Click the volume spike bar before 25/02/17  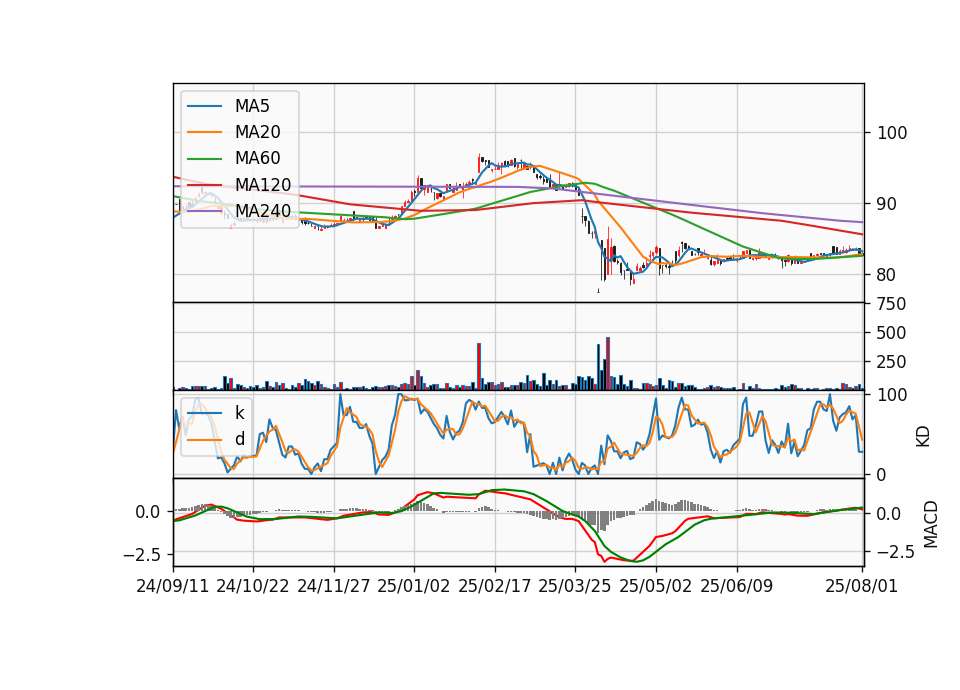[479, 366]
